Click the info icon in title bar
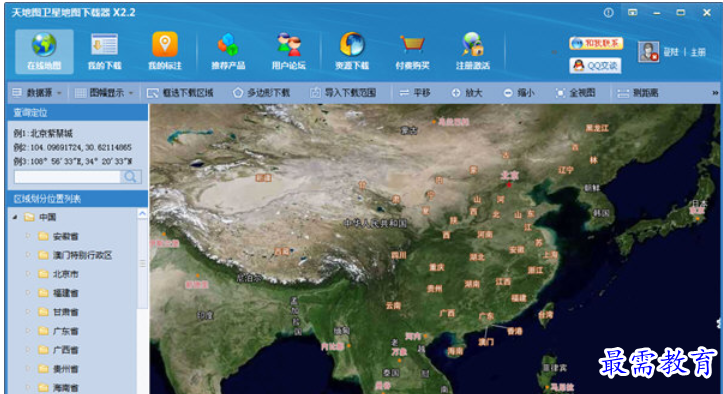The height and width of the screenshot is (394, 723). click(x=609, y=13)
